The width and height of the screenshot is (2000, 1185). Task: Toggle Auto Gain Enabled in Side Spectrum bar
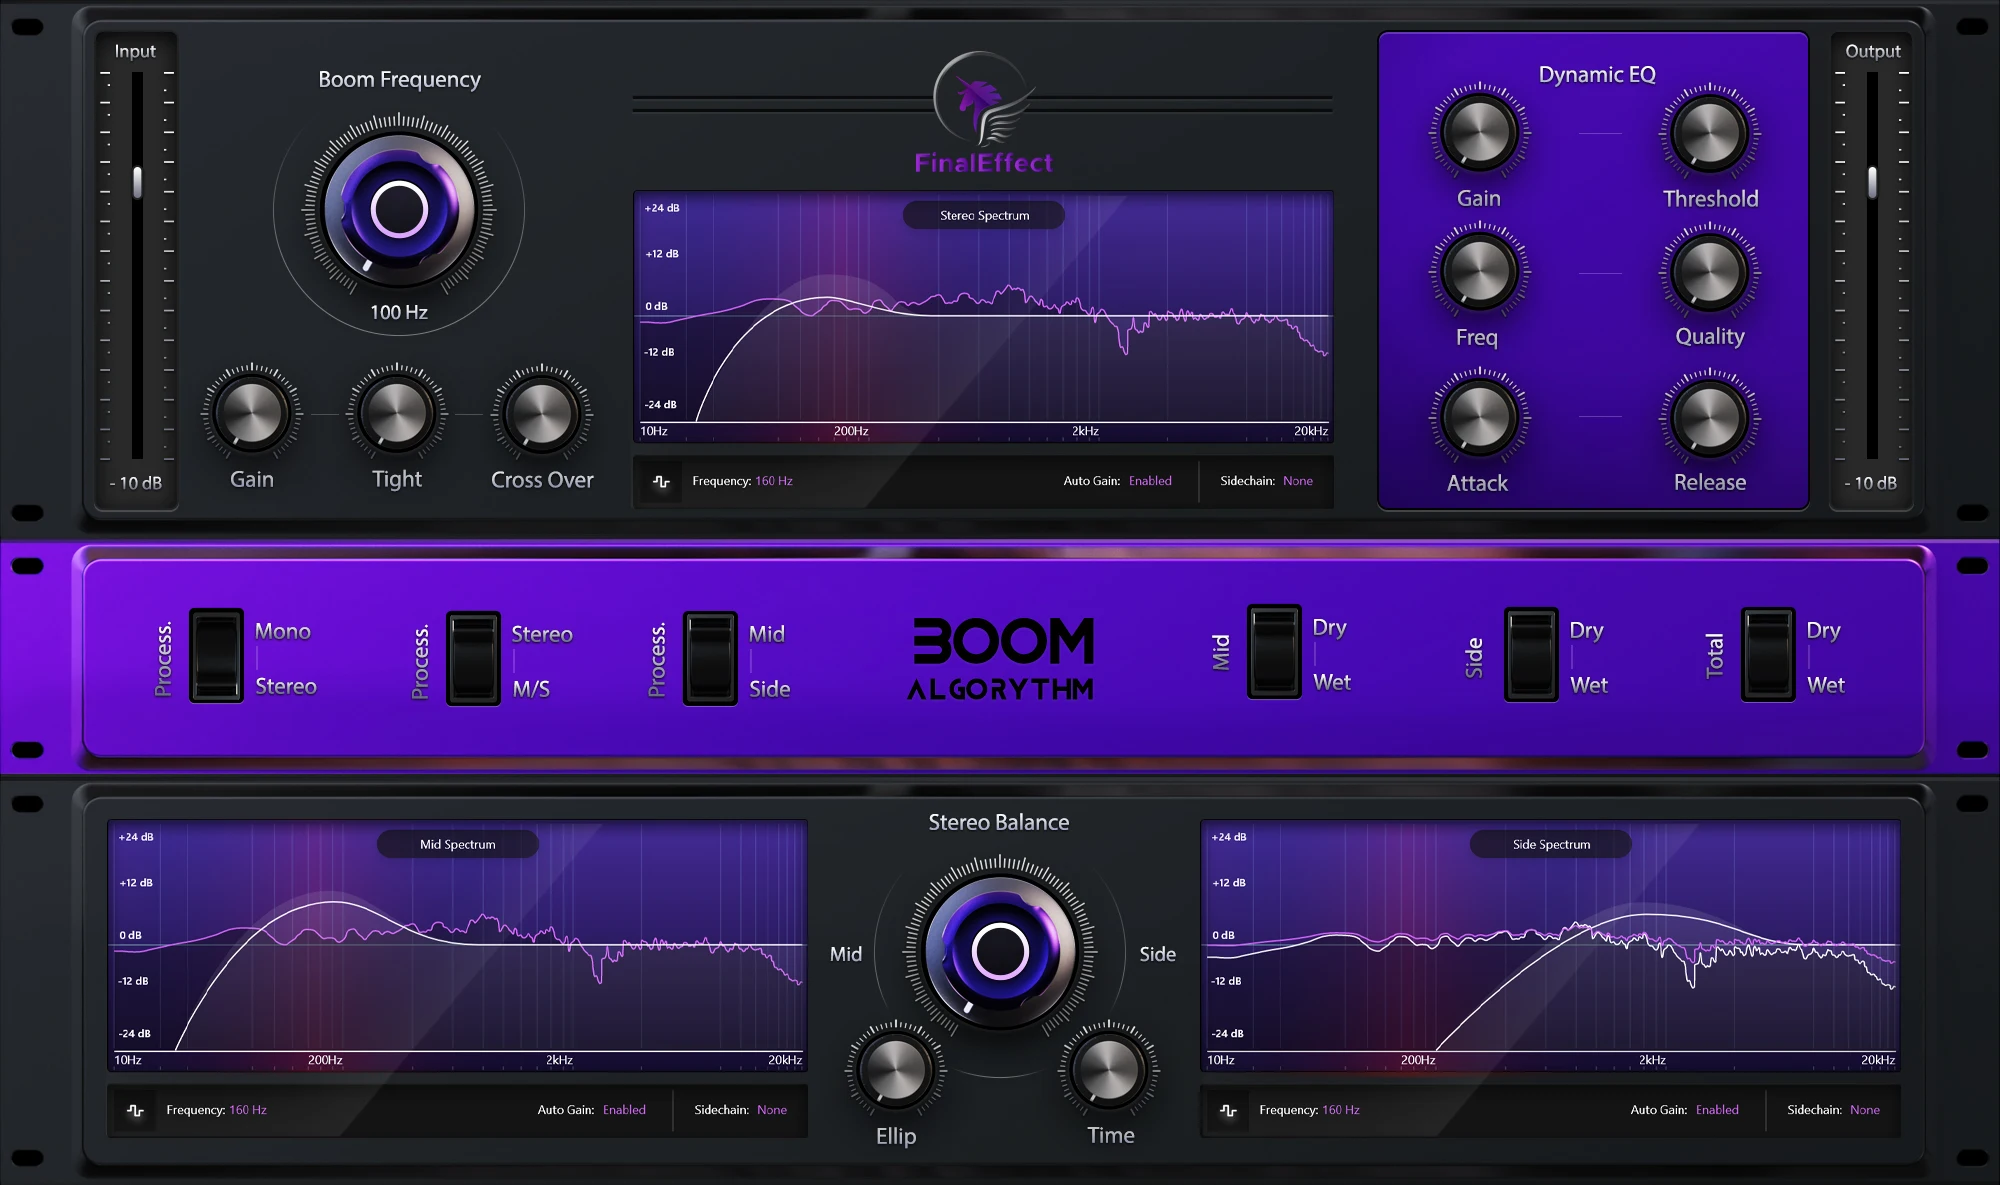[1717, 1110]
